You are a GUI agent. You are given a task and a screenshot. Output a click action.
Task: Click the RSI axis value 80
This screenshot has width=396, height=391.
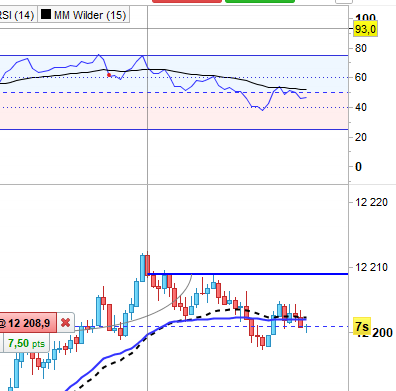[x=361, y=48]
